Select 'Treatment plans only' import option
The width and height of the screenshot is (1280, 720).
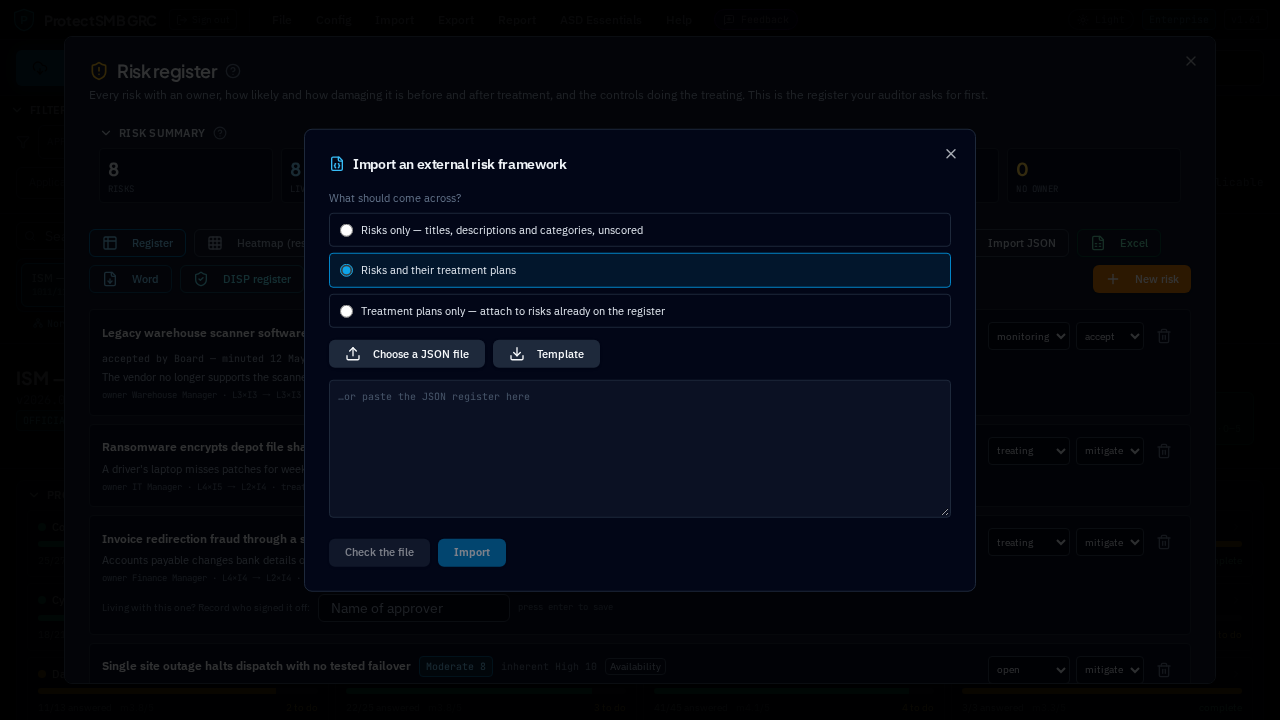coord(640,311)
